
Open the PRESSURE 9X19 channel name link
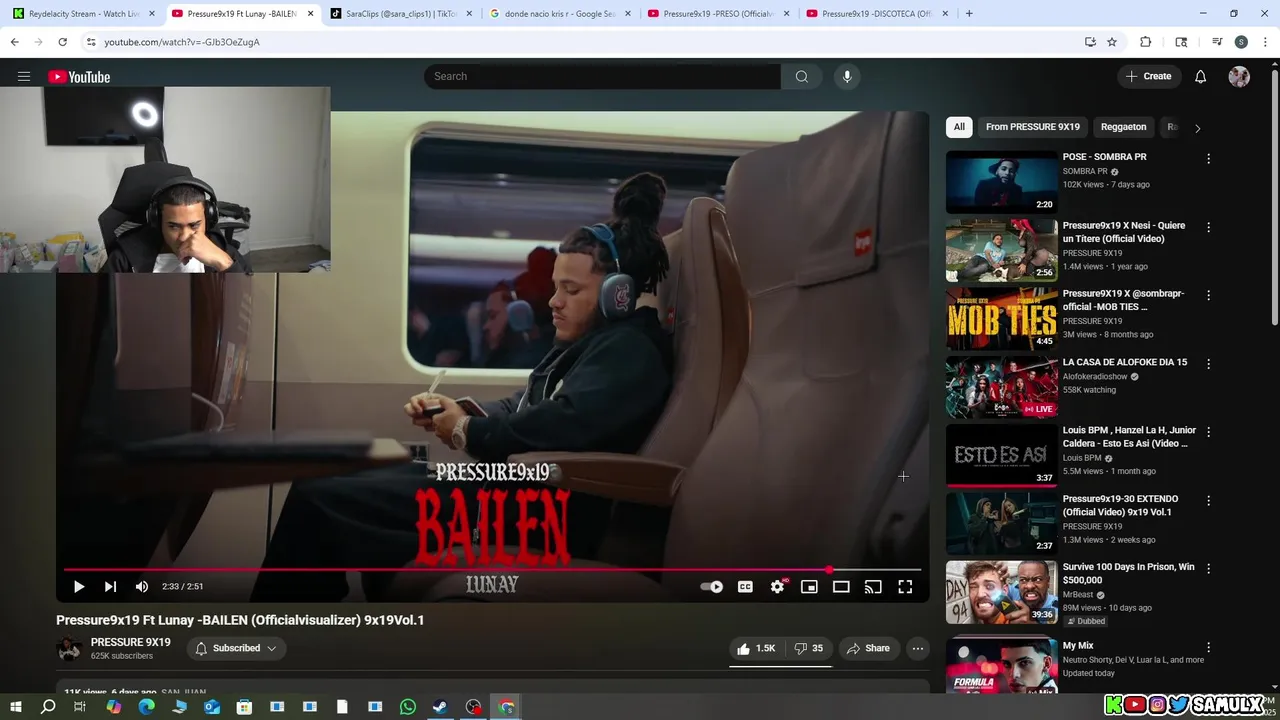click(x=130, y=642)
